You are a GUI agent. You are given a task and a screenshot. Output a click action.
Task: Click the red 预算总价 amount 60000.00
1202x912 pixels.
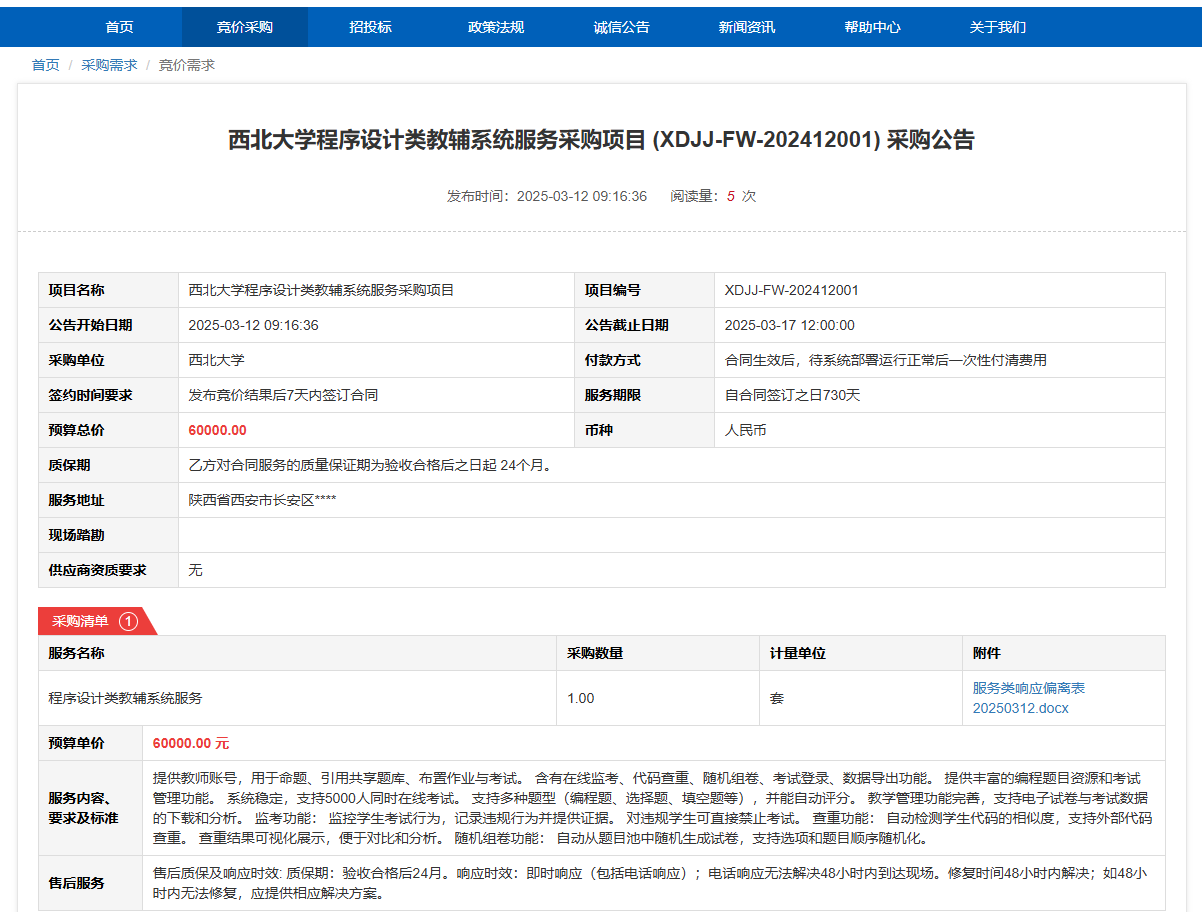coord(217,431)
